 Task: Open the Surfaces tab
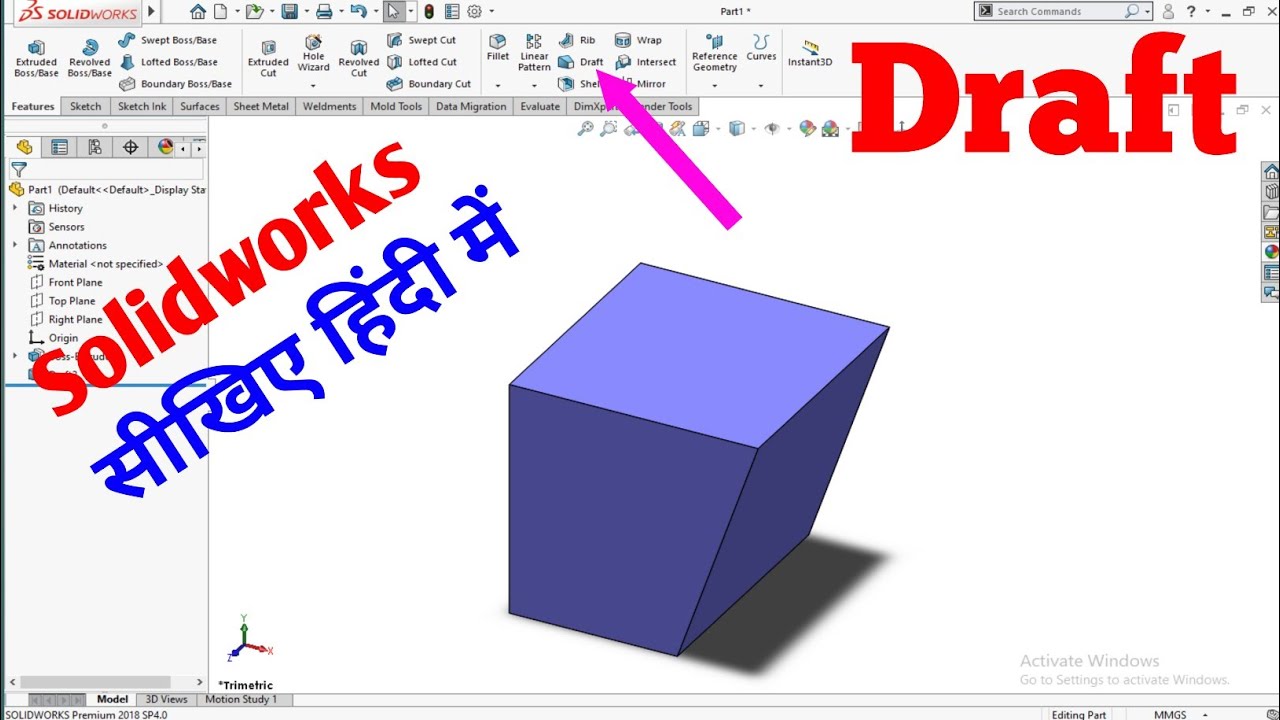200,106
